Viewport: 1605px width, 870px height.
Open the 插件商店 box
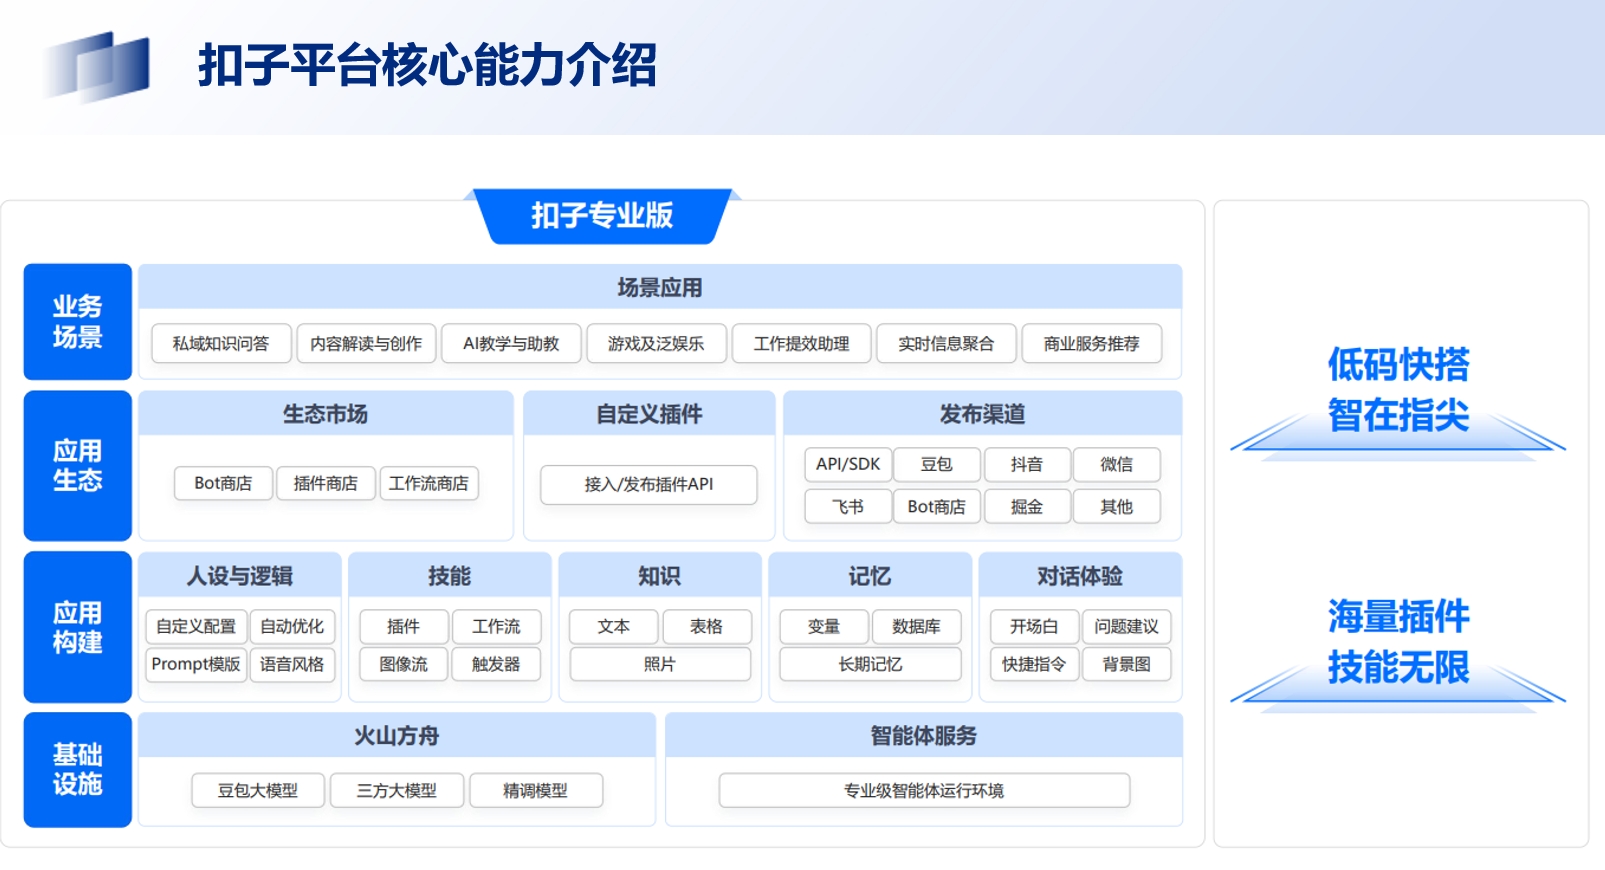pyautogui.click(x=326, y=483)
